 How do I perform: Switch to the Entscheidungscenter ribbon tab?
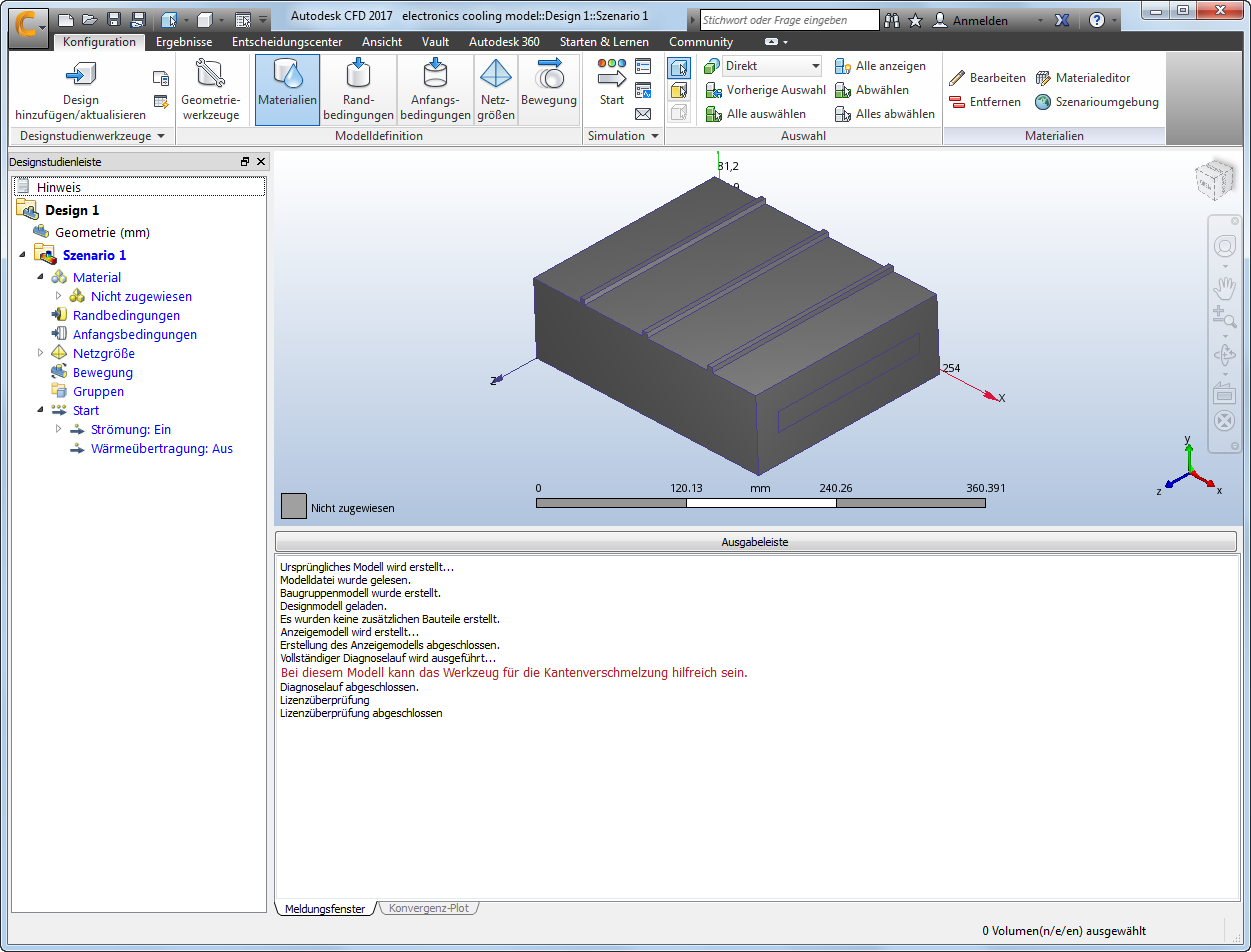tap(287, 42)
